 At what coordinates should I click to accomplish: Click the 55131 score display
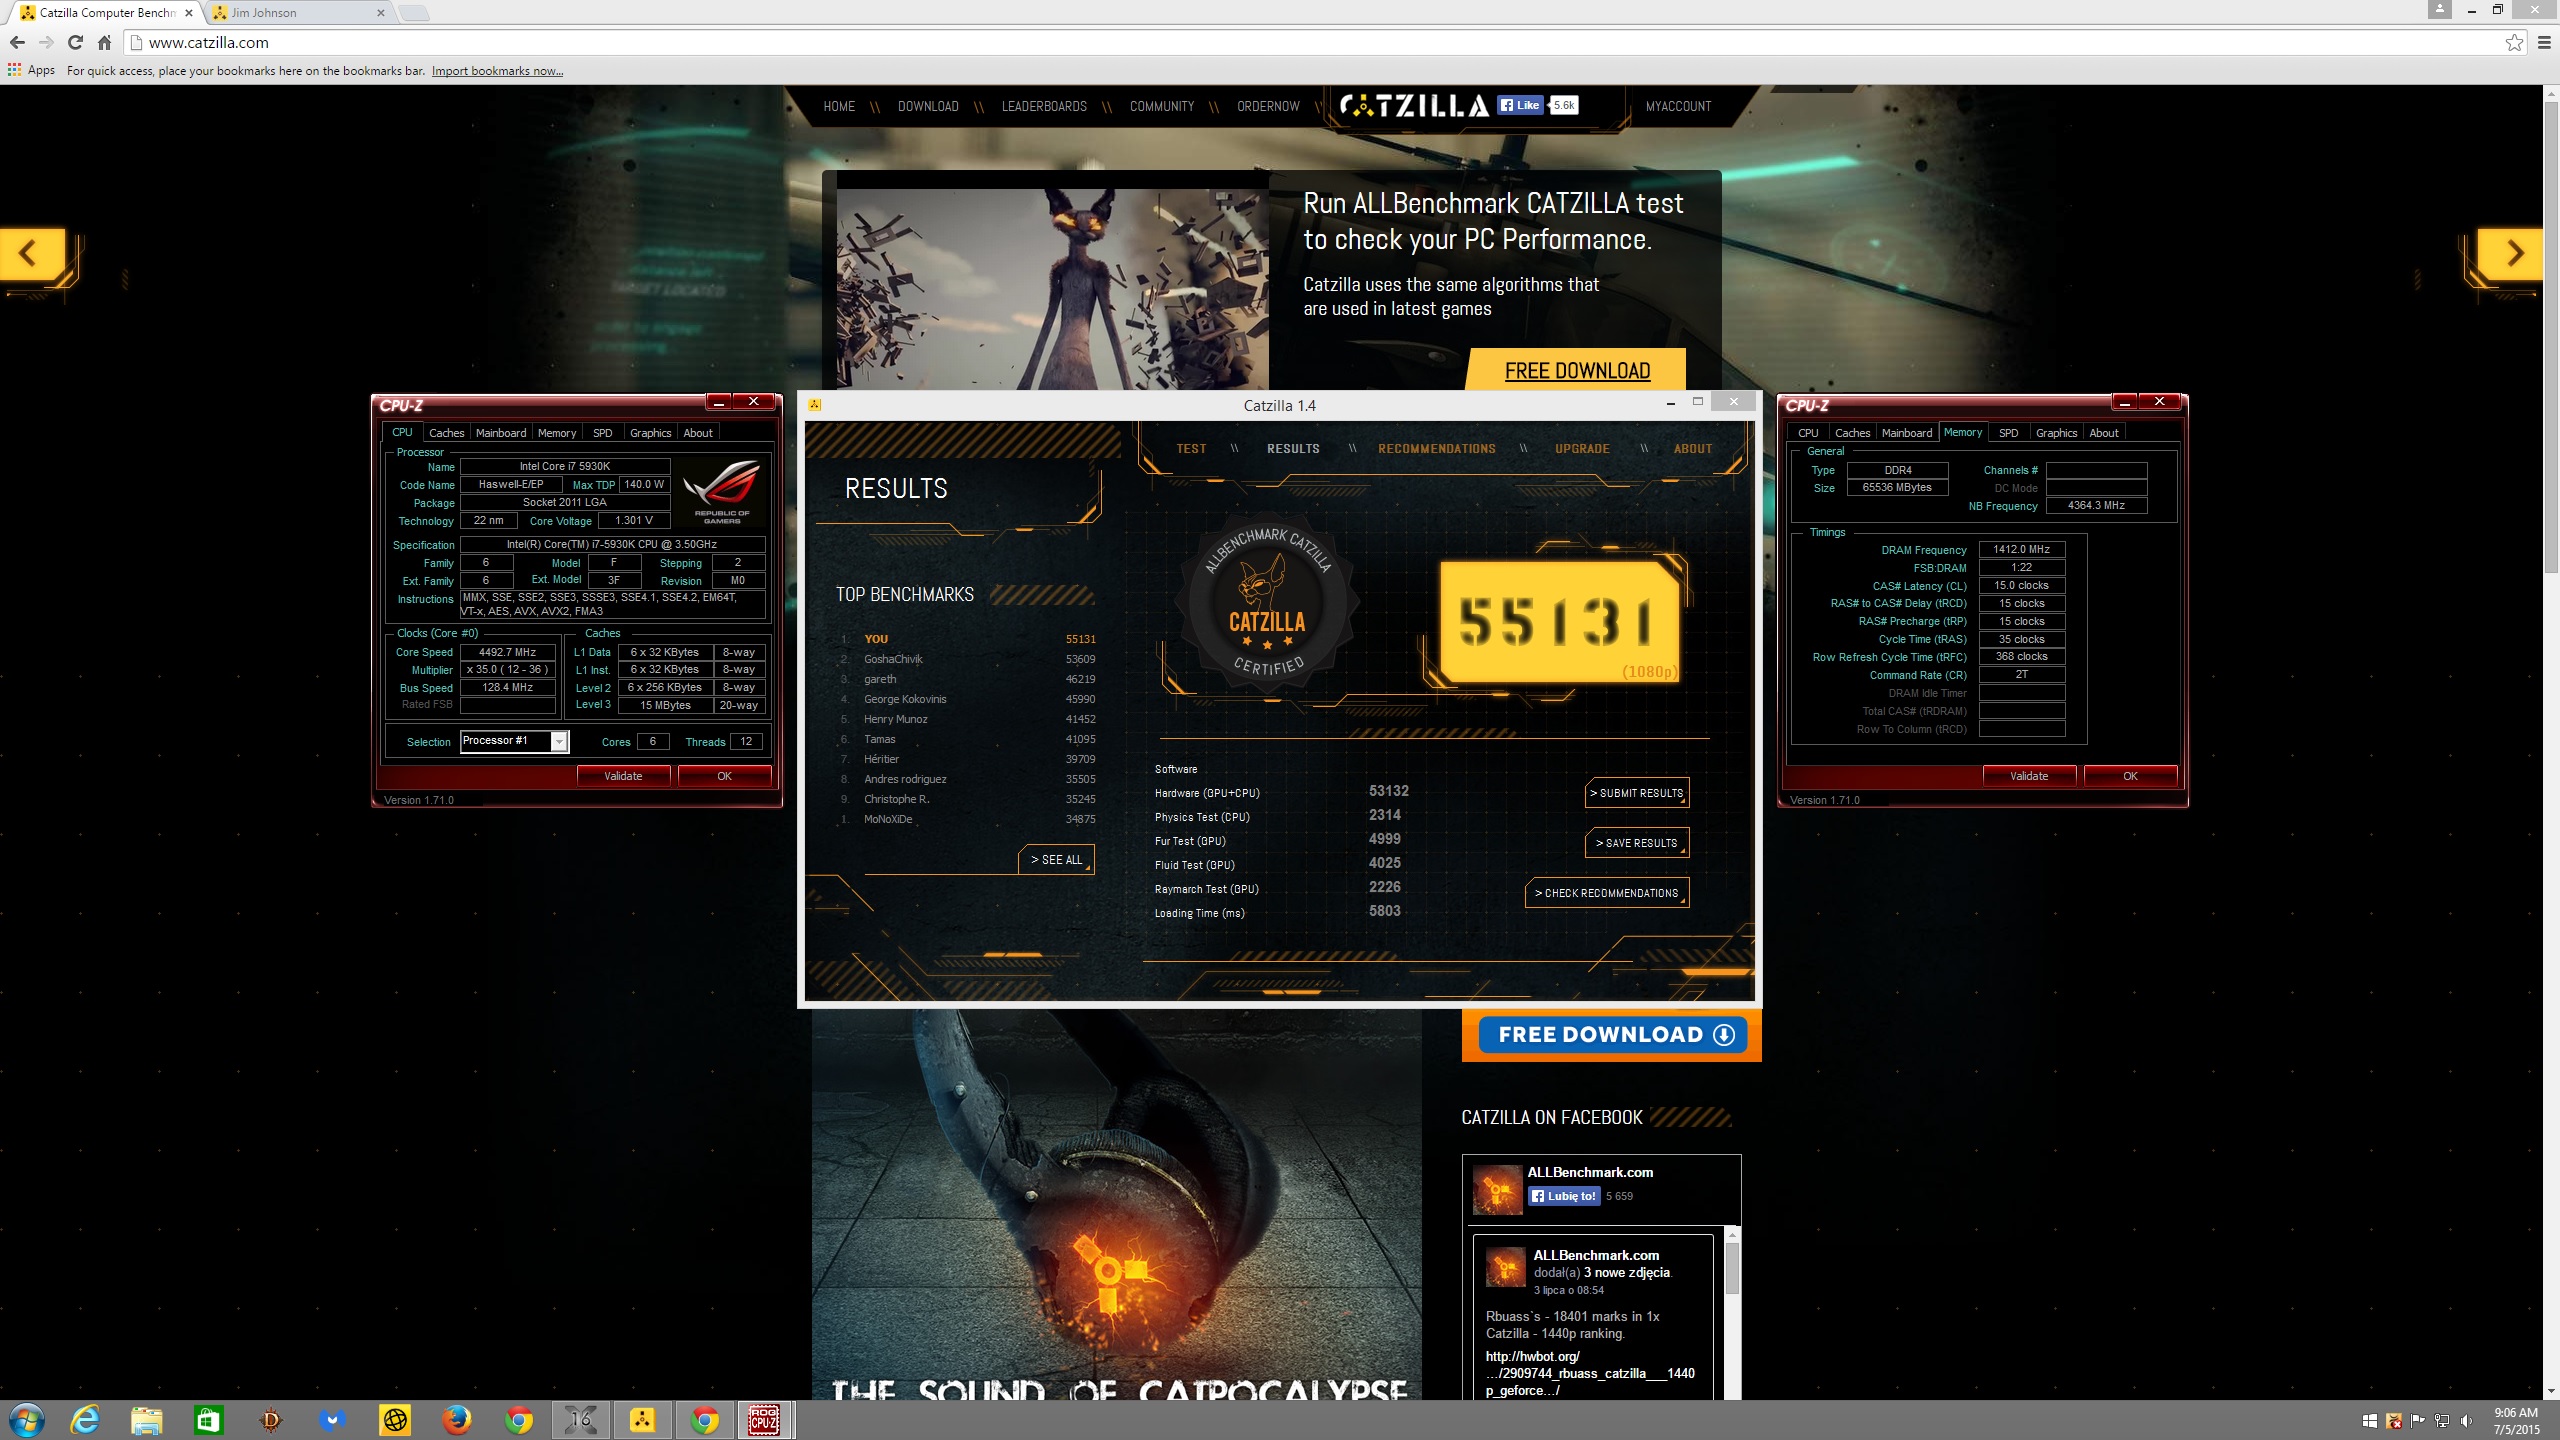click(1559, 622)
